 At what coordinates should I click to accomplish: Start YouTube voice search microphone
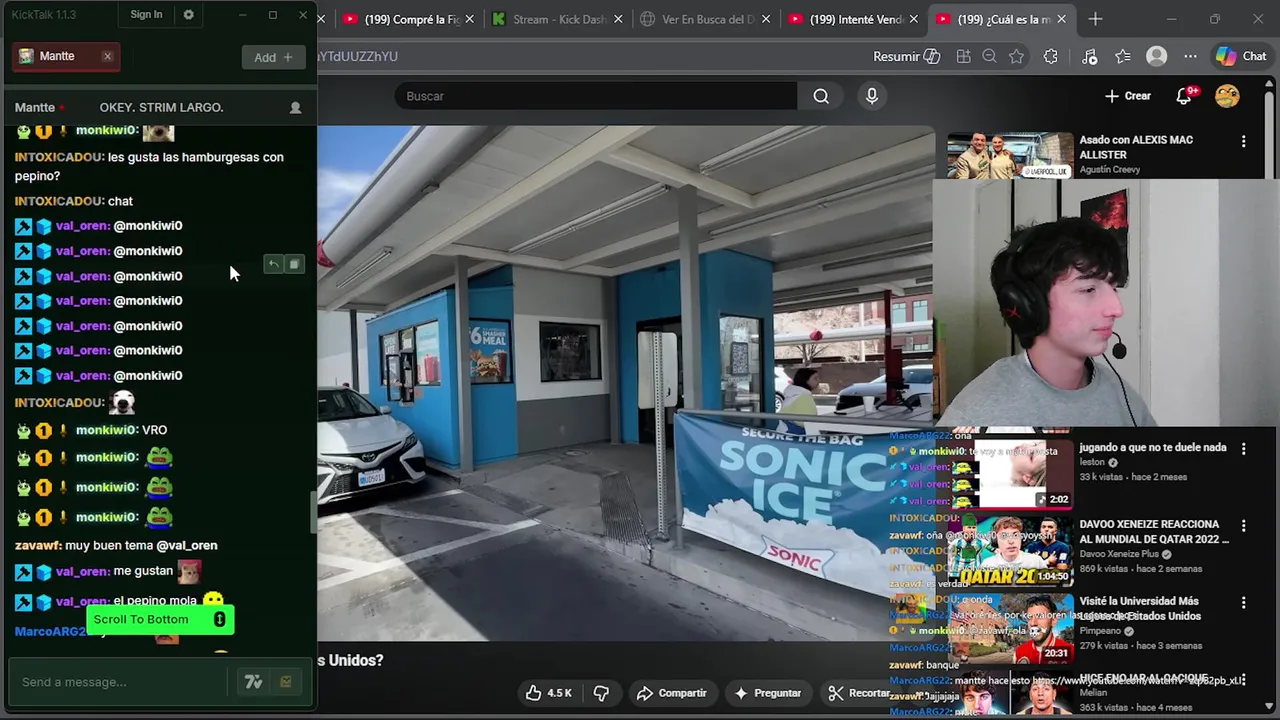[x=872, y=96]
